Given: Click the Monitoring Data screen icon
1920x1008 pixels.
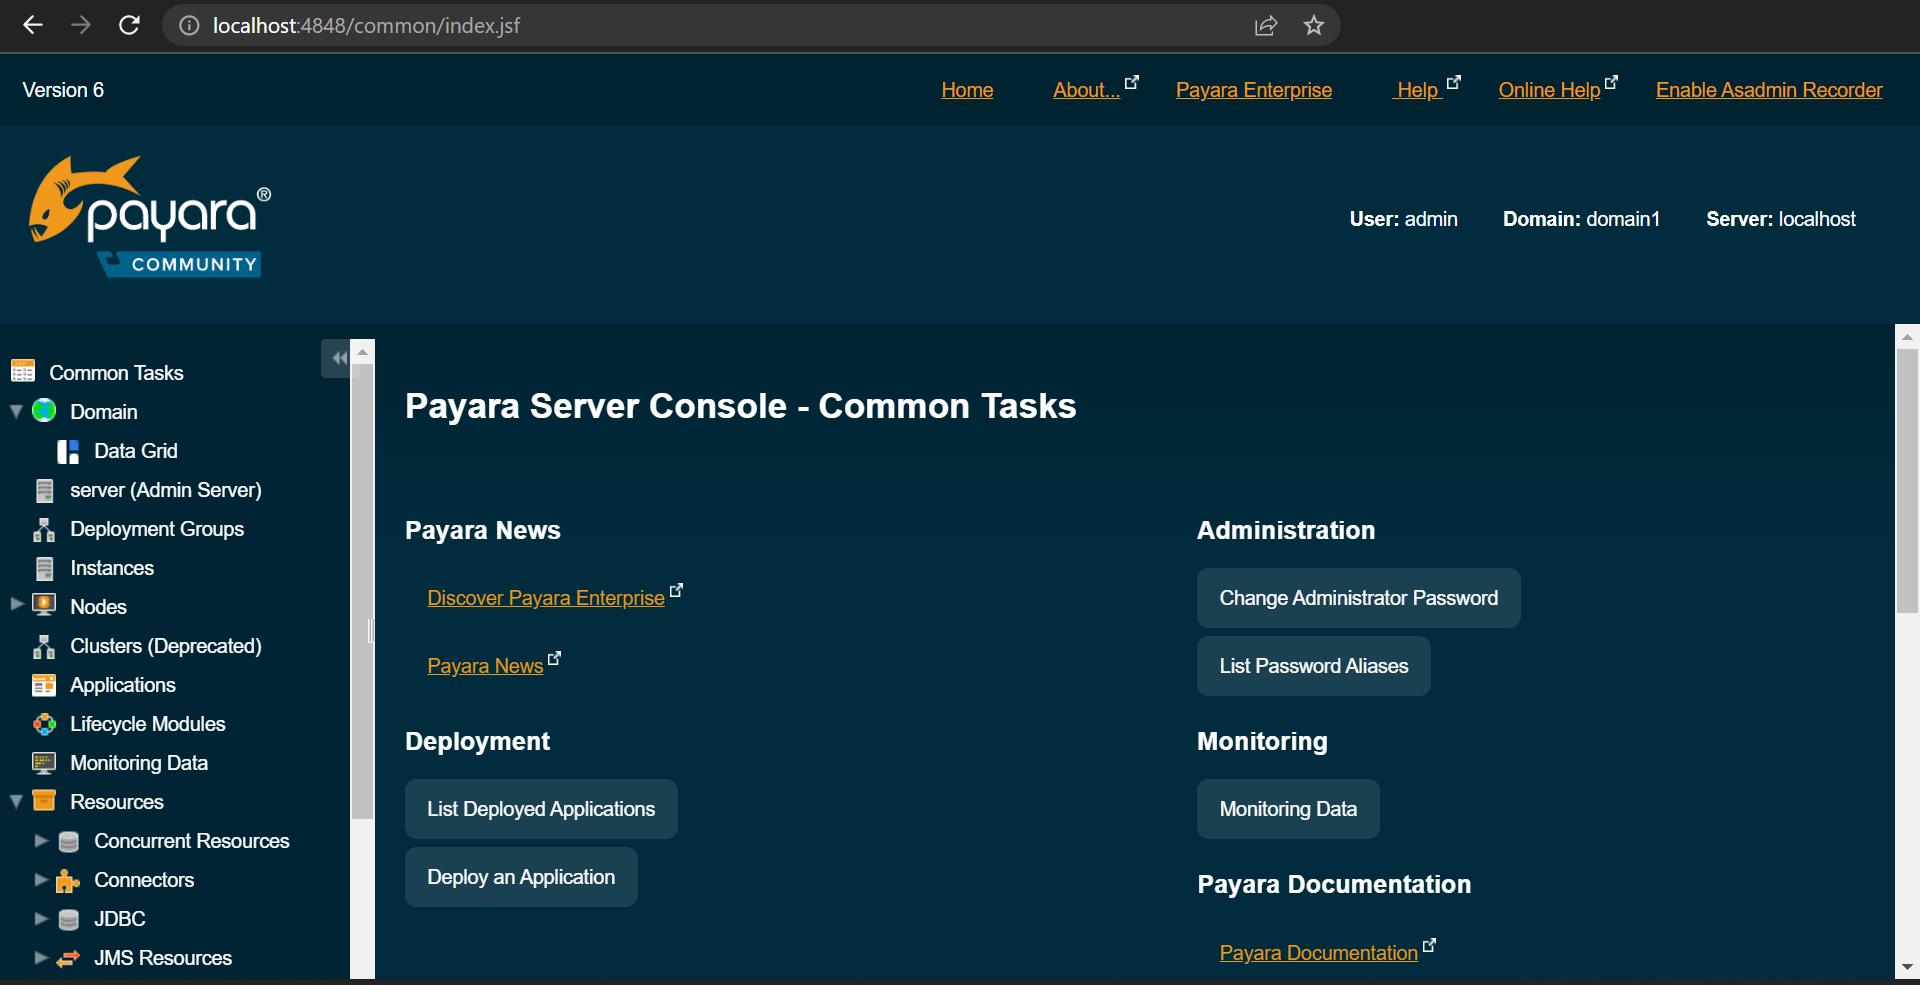Looking at the screenshot, I should pyautogui.click(x=44, y=763).
